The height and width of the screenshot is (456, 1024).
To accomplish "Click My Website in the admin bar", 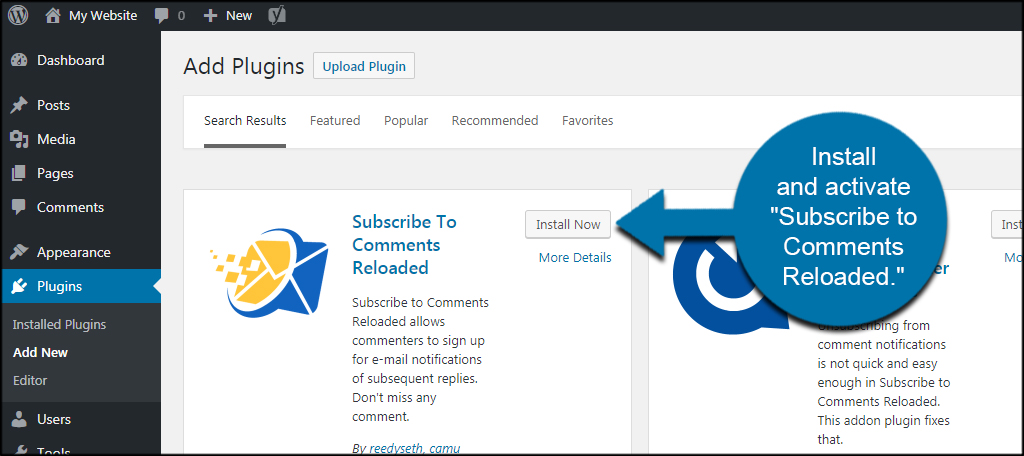I will pyautogui.click(x=103, y=16).
